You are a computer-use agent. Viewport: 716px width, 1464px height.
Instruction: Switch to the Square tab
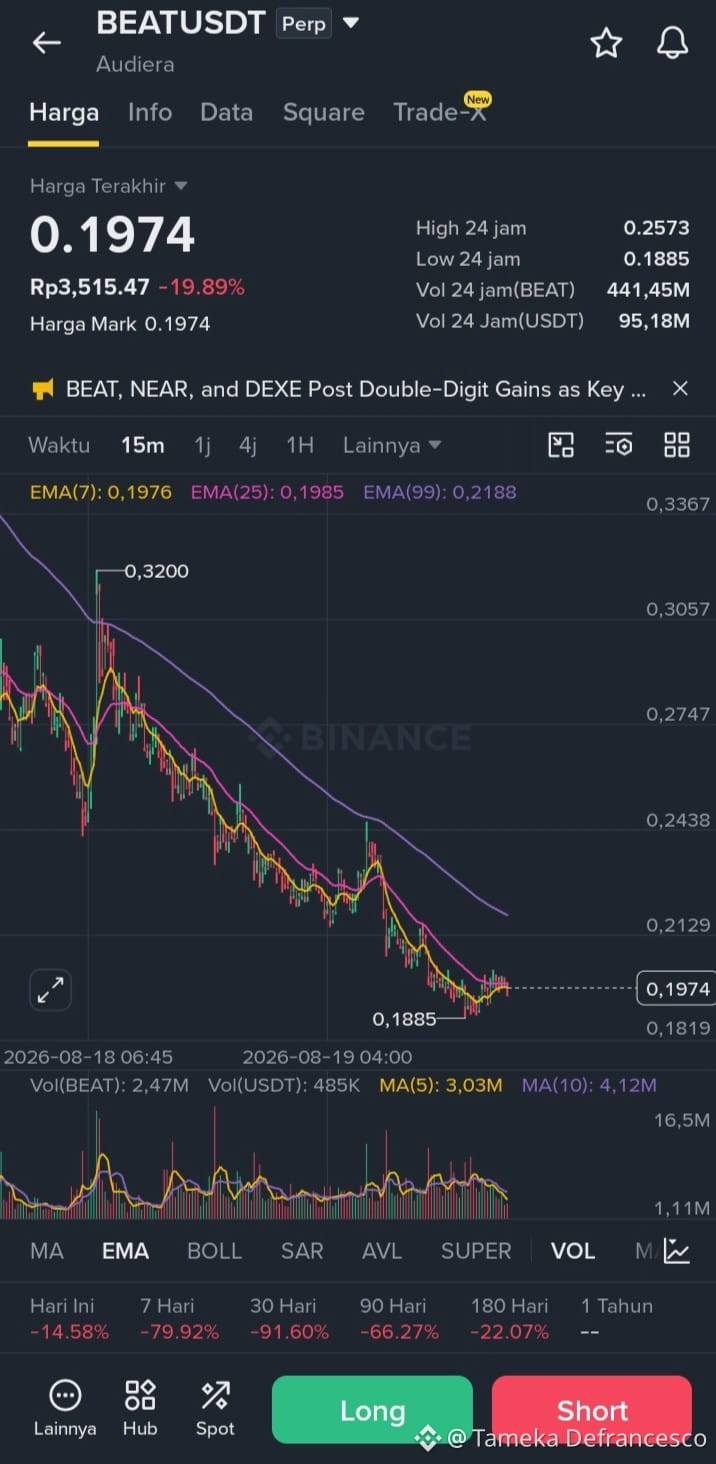tap(323, 112)
